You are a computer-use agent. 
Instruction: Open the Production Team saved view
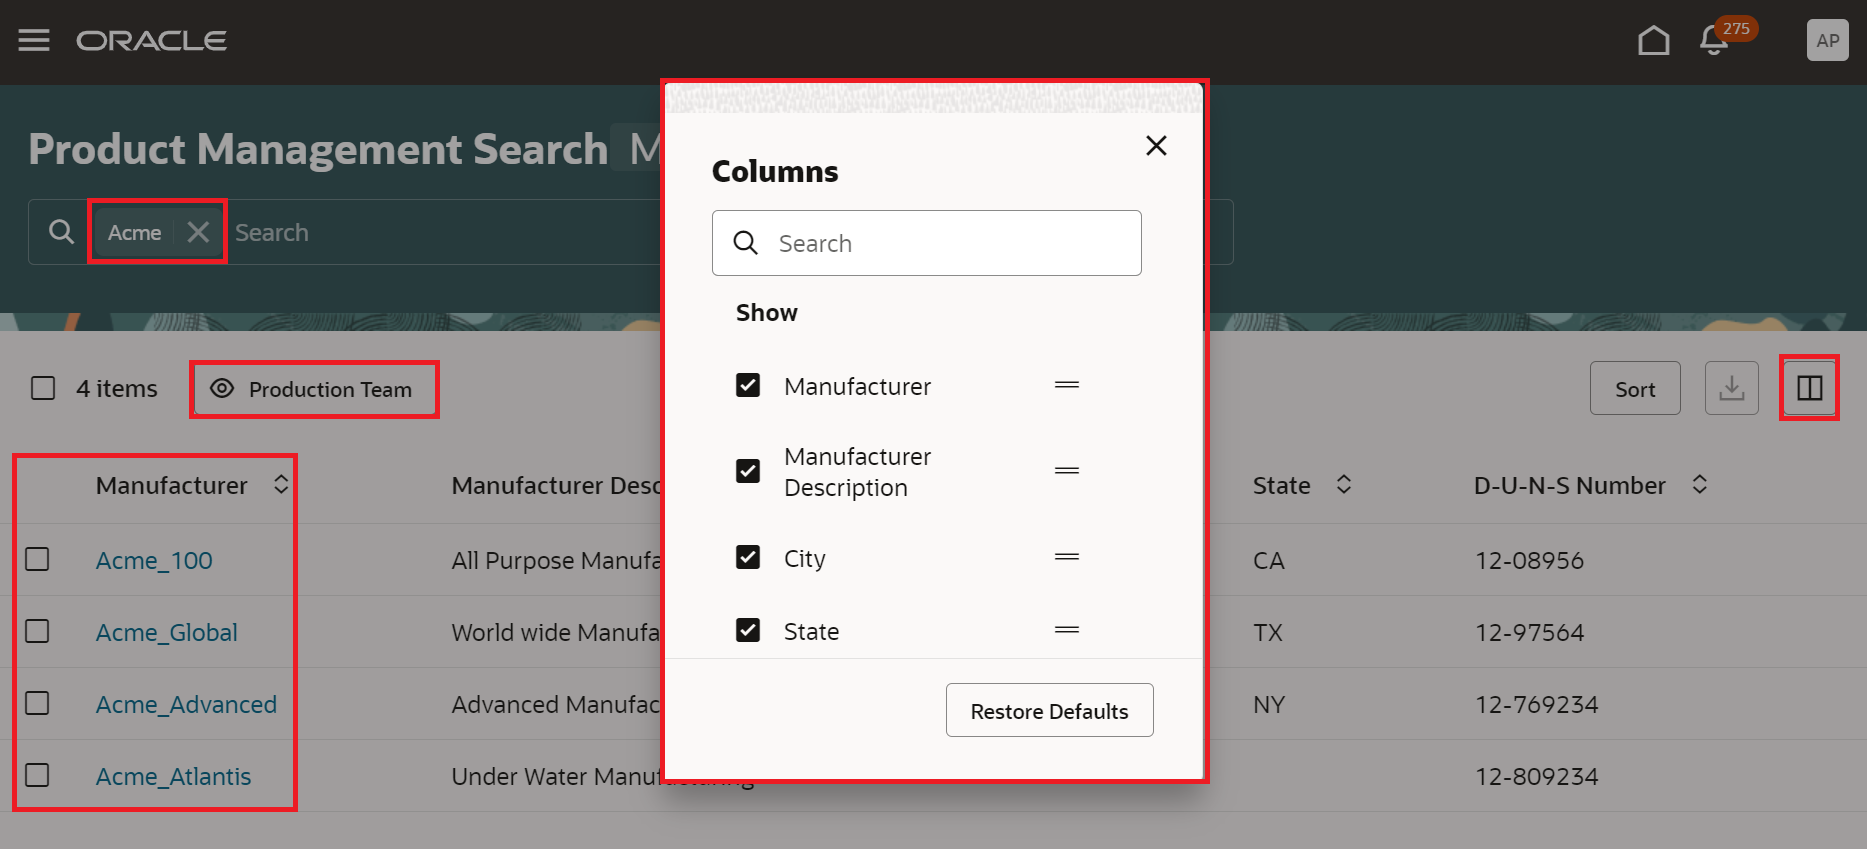[314, 389]
